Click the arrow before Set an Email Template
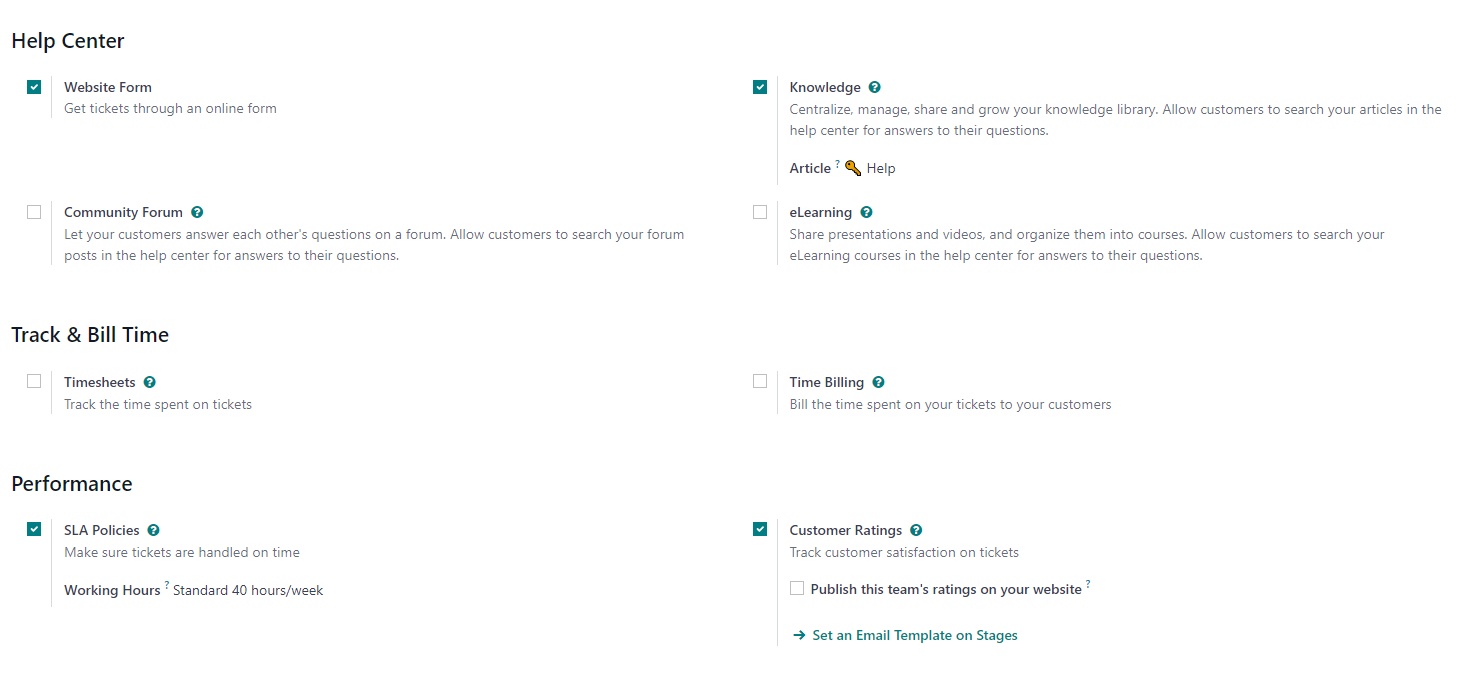Screen dimensions: 1460x682 pos(799,635)
